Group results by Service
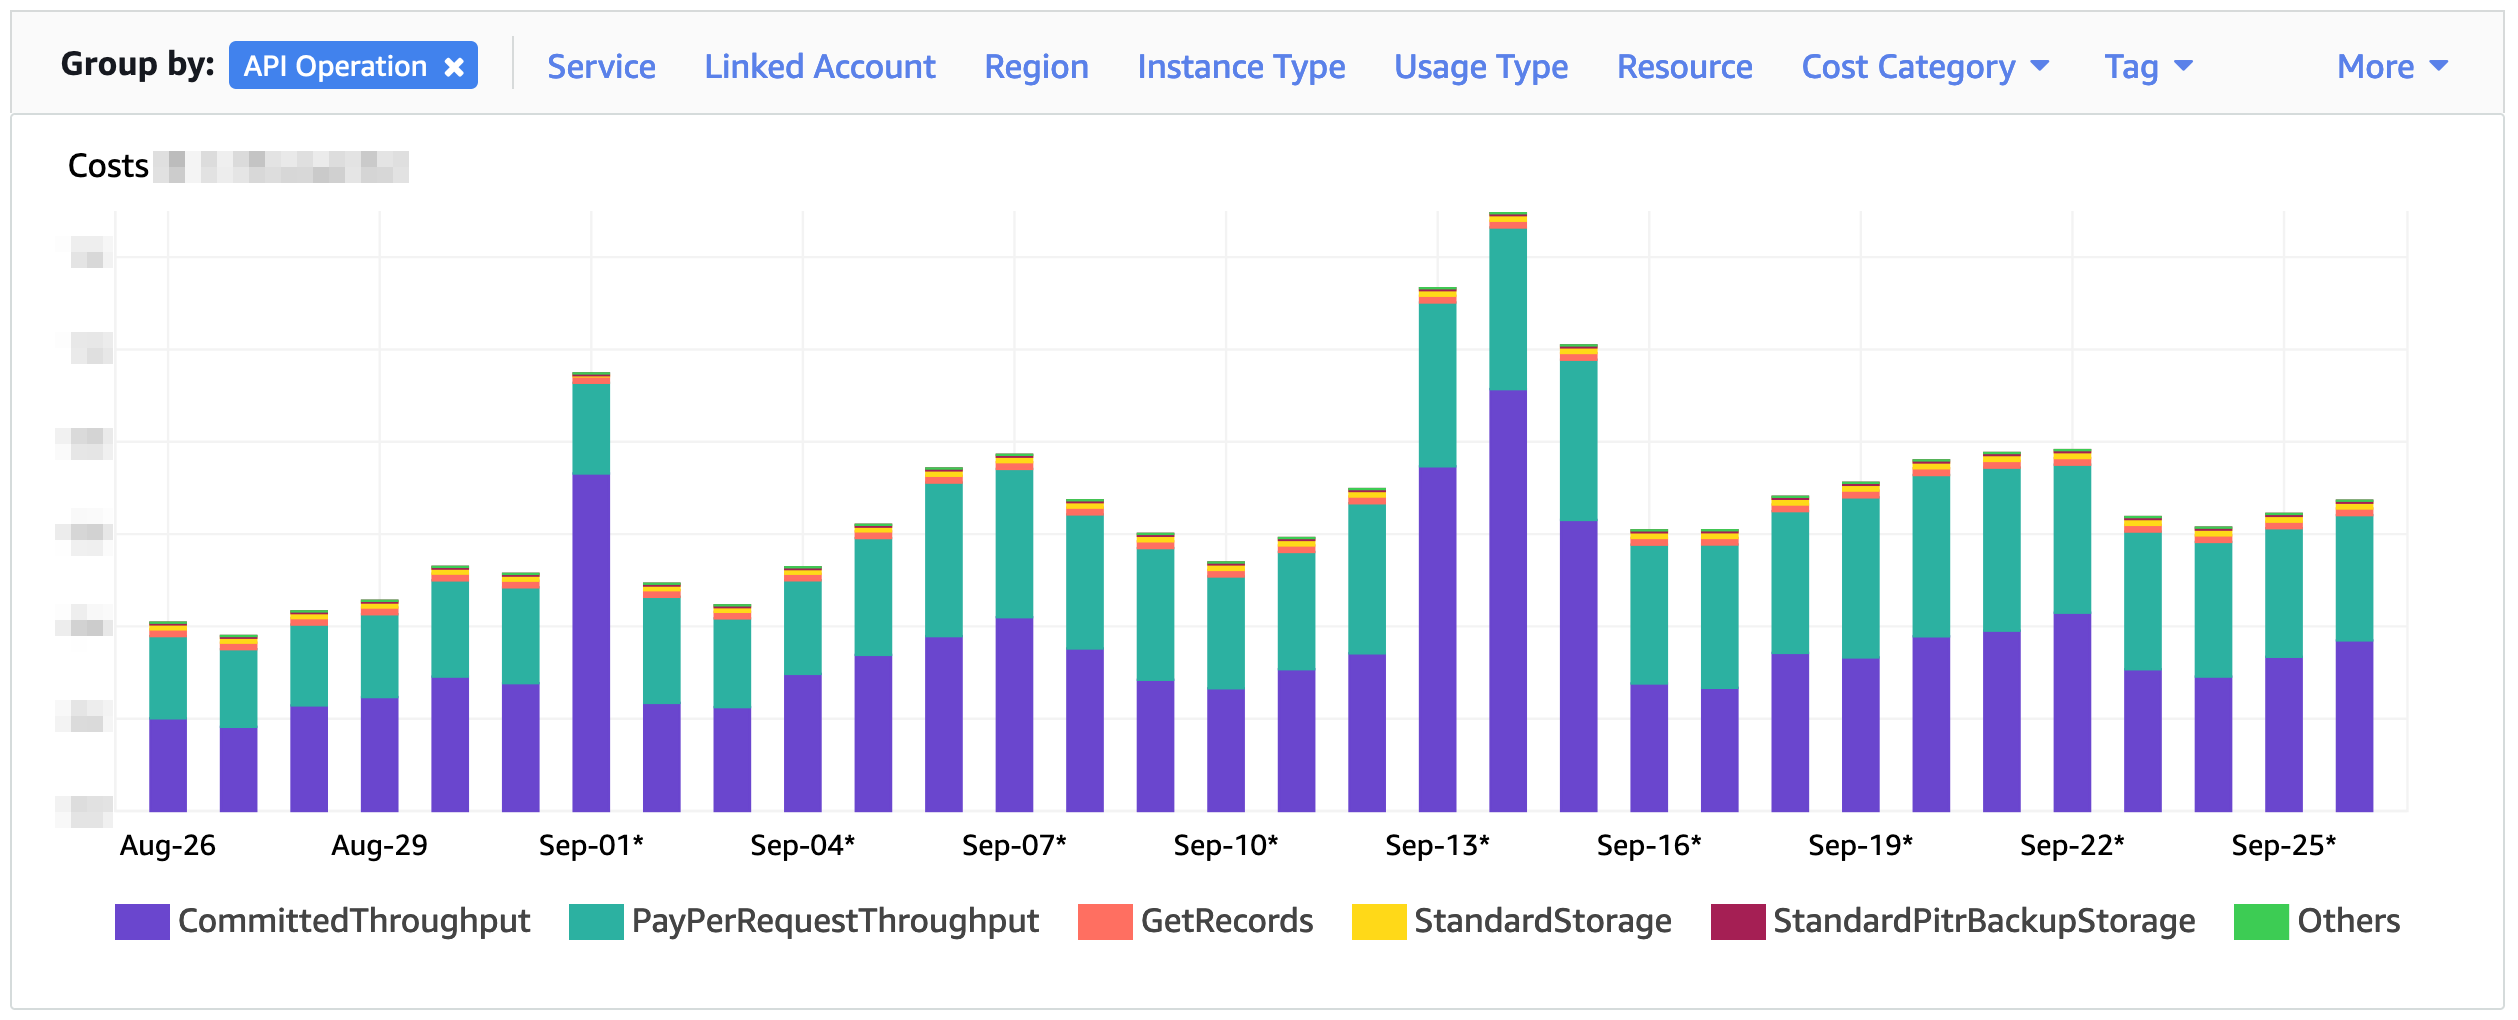Screen dimensions: 2518x1020 (x=600, y=66)
